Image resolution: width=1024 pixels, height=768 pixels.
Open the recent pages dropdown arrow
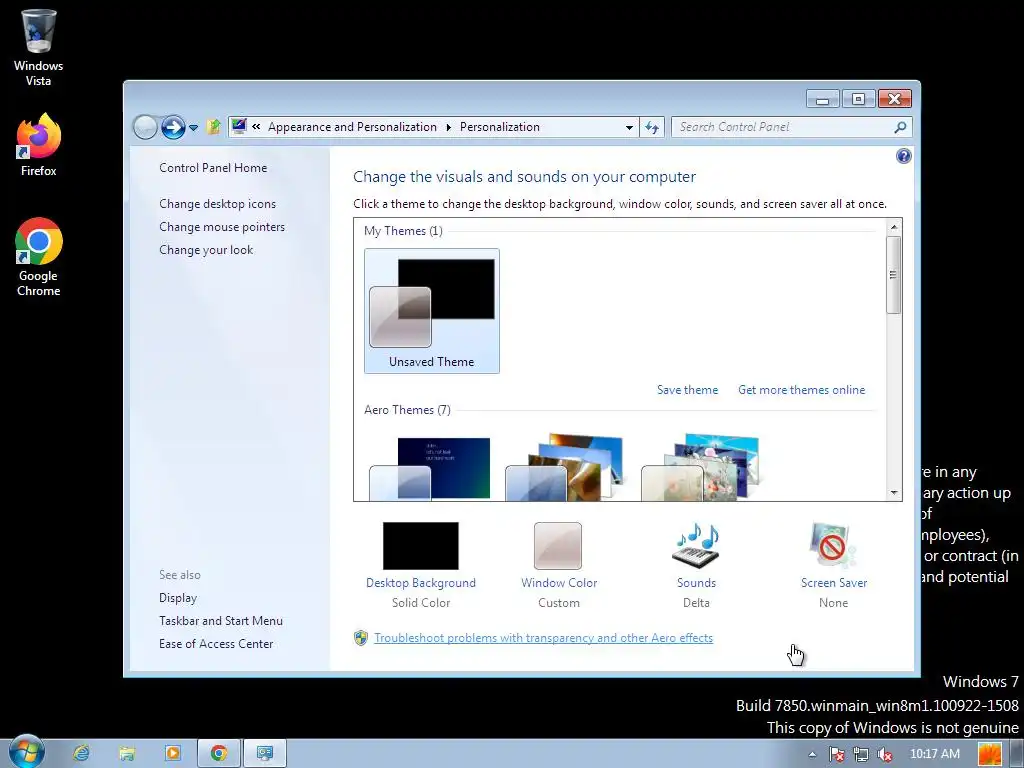[x=193, y=128]
